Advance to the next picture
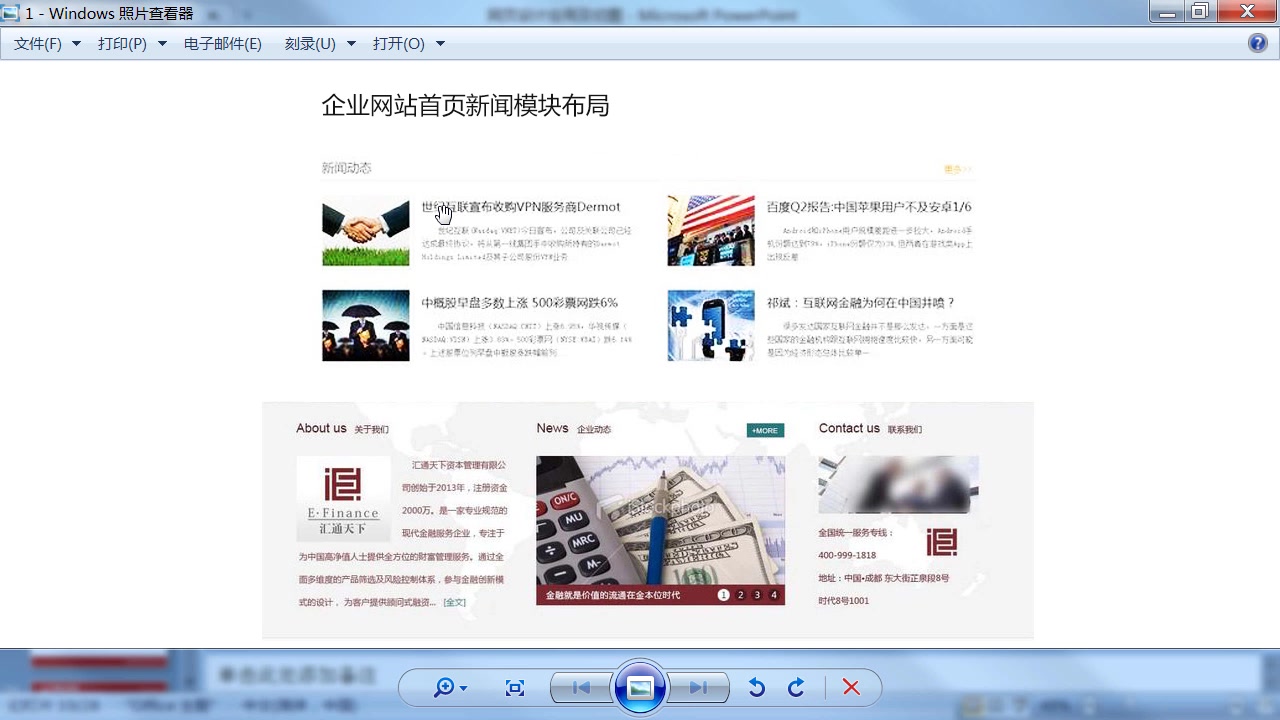The height and width of the screenshot is (720, 1280). (700, 687)
